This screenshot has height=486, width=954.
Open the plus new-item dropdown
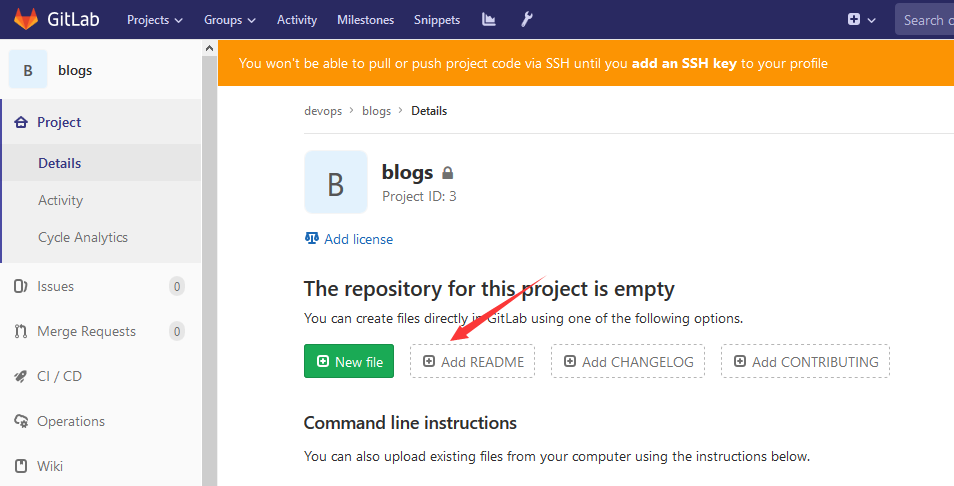click(x=861, y=20)
